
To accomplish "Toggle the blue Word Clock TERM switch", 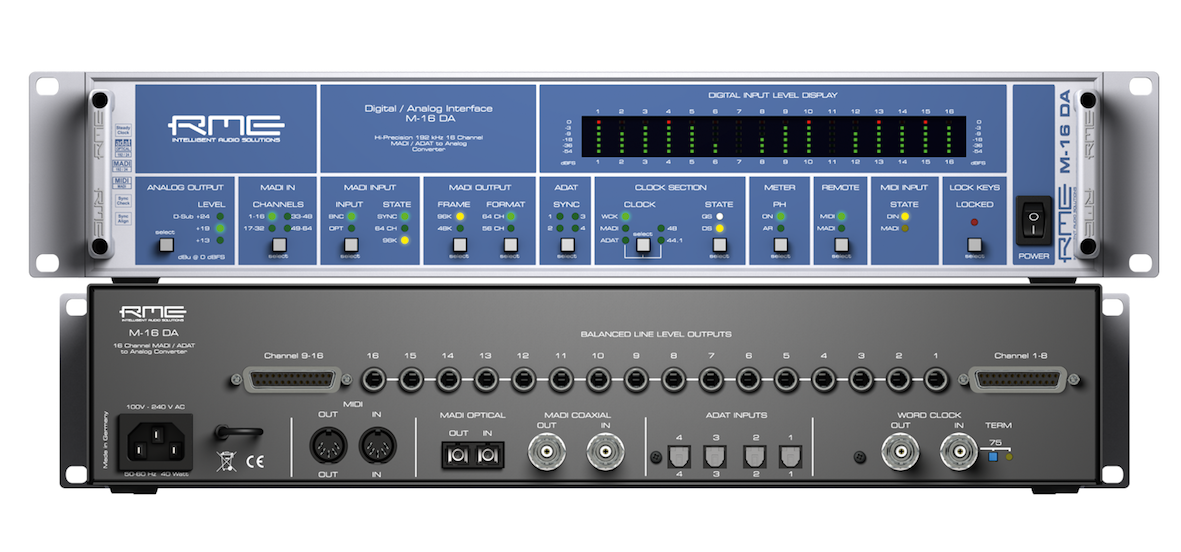I will (993, 456).
